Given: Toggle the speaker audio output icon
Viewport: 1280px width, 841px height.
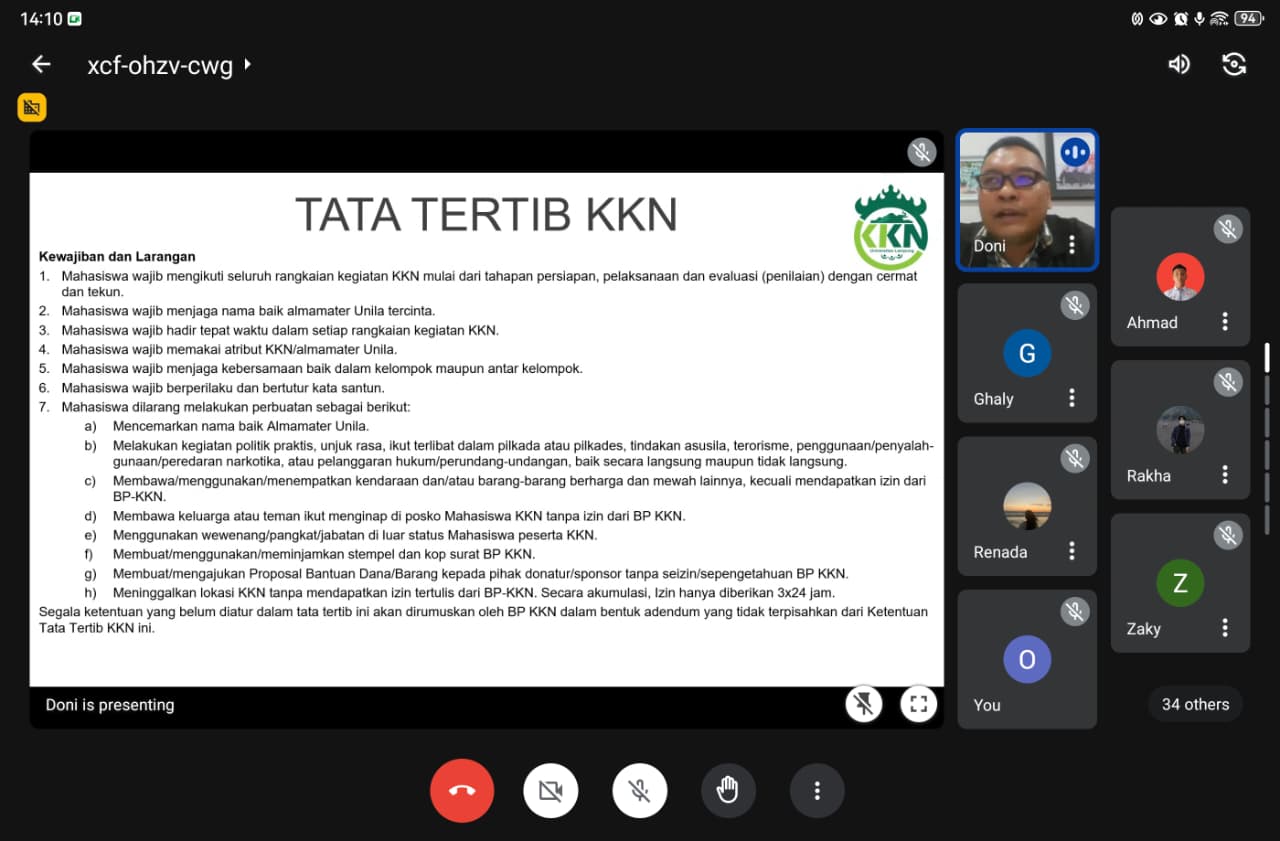Looking at the screenshot, I should [1179, 65].
